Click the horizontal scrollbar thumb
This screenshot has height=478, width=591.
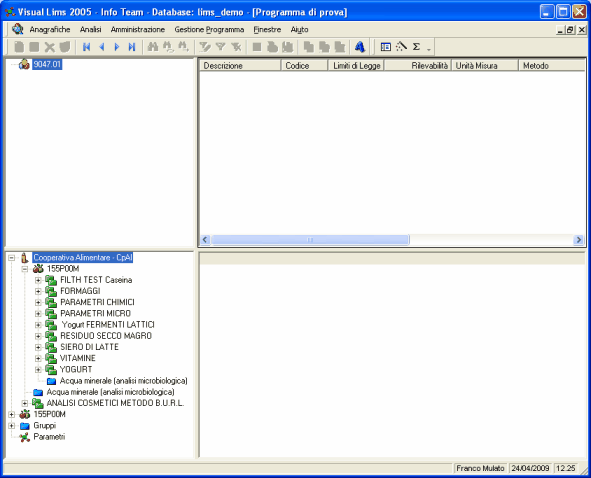(310, 240)
